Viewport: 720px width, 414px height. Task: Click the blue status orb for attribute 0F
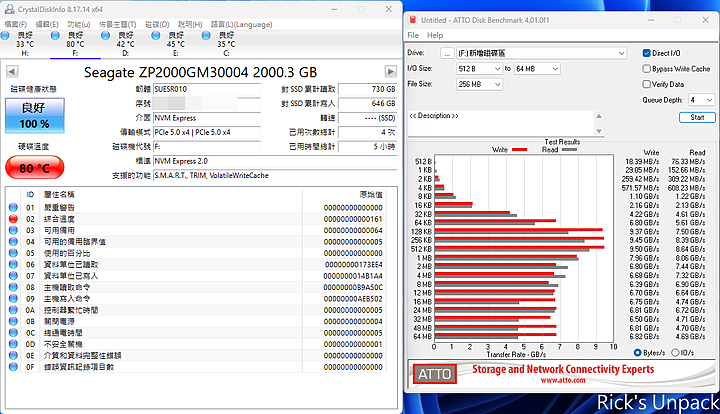point(13,367)
